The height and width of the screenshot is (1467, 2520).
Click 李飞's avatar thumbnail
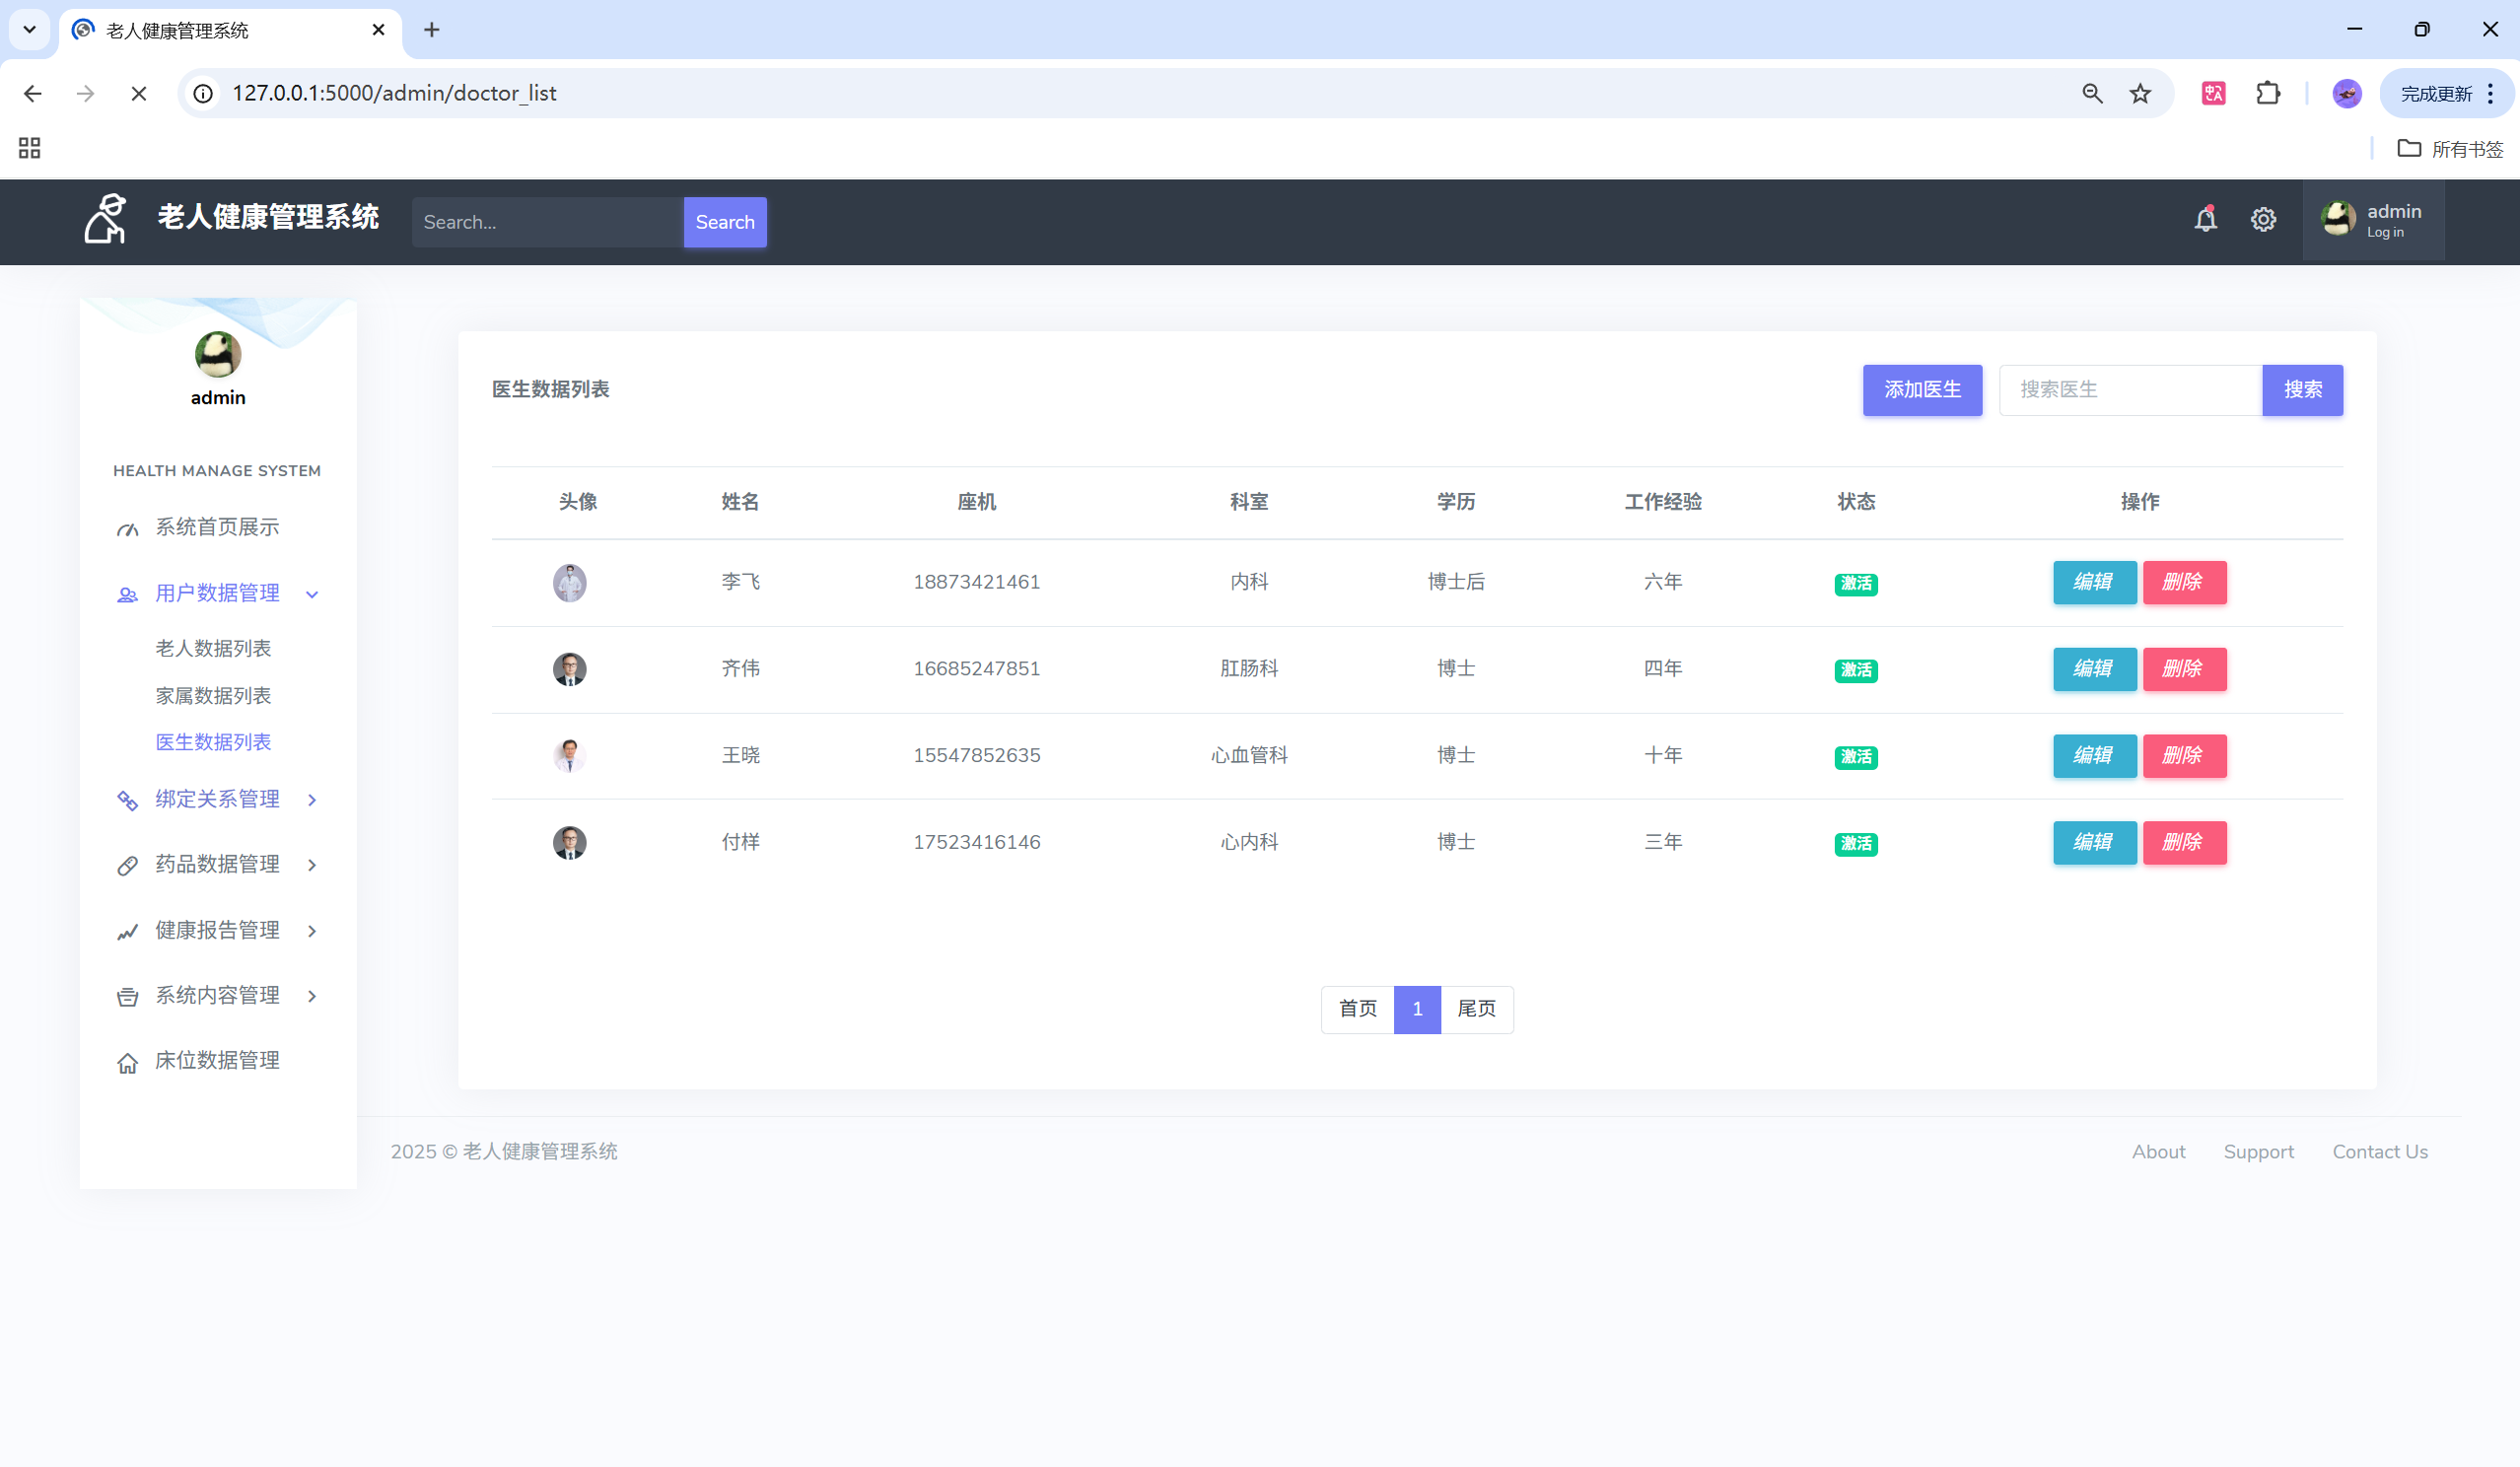pyautogui.click(x=569, y=583)
